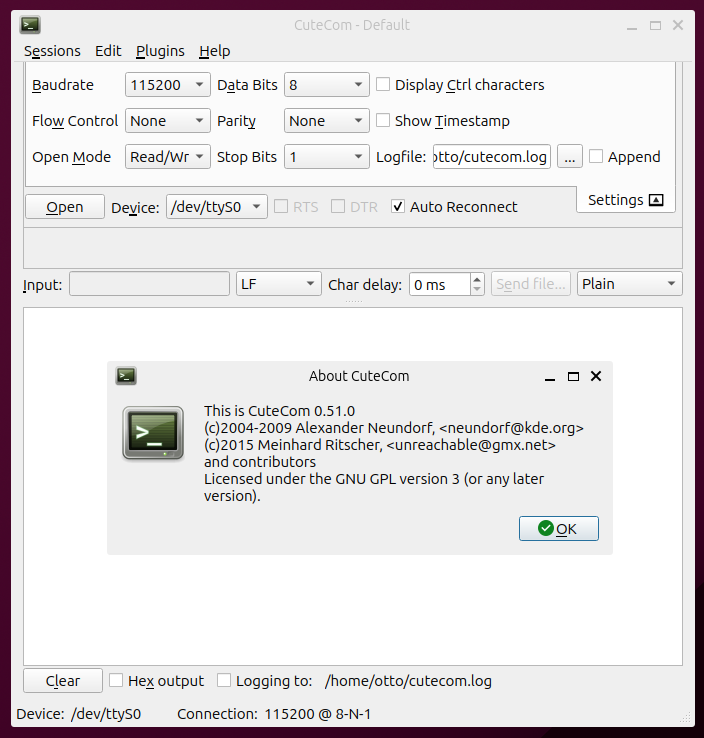Click OK in the About dialog

click(x=559, y=529)
